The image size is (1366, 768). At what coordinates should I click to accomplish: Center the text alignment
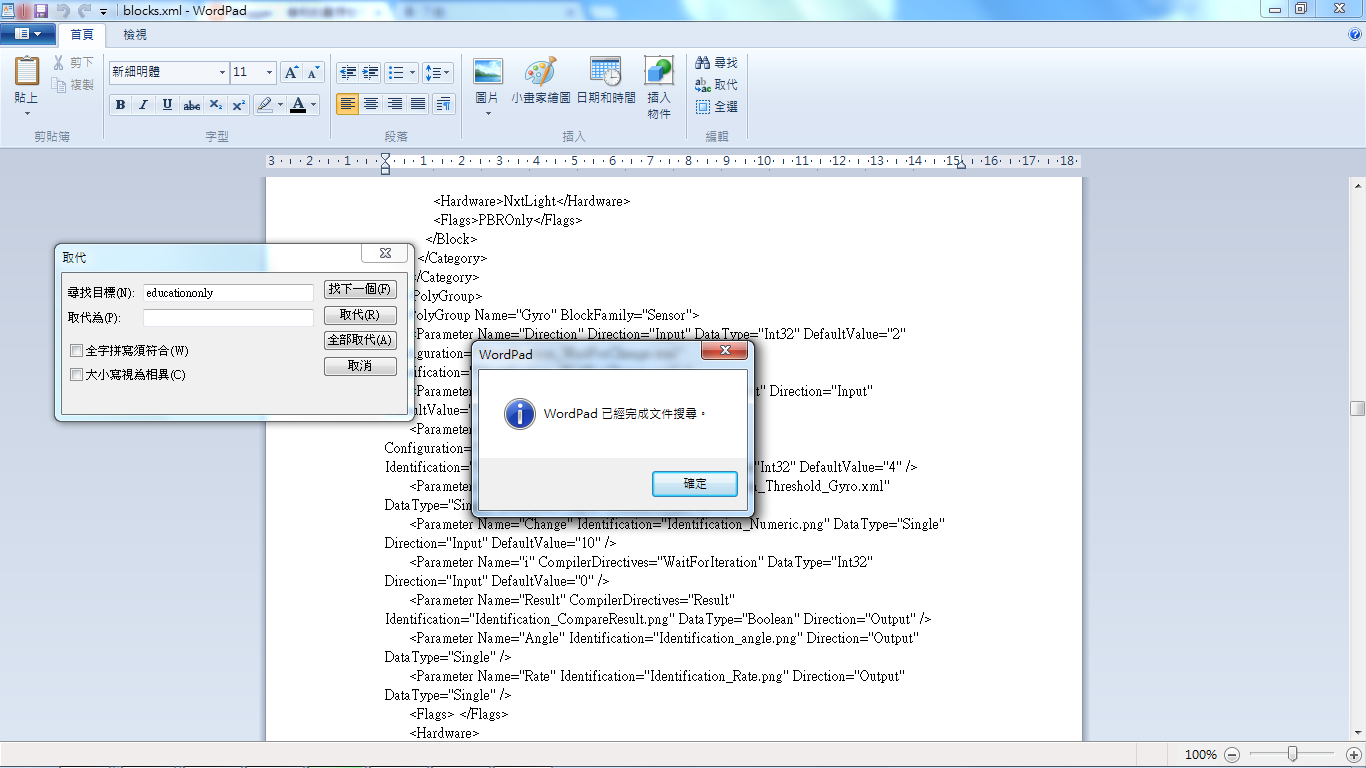click(371, 104)
